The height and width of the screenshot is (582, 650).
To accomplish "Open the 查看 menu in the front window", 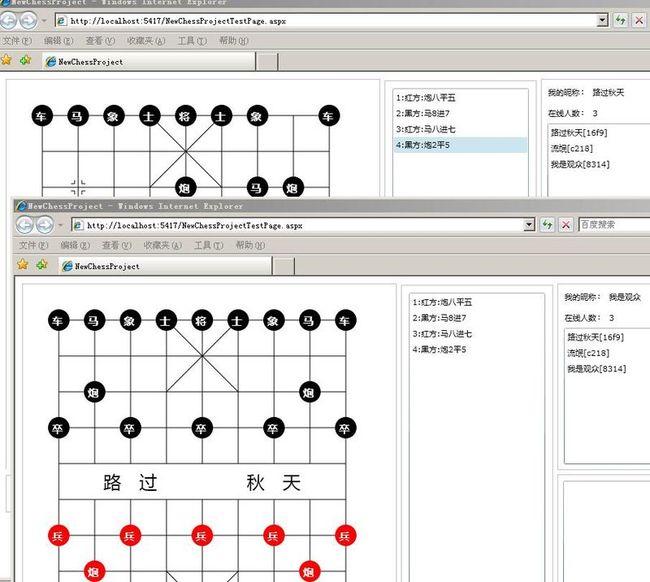I will [117, 245].
